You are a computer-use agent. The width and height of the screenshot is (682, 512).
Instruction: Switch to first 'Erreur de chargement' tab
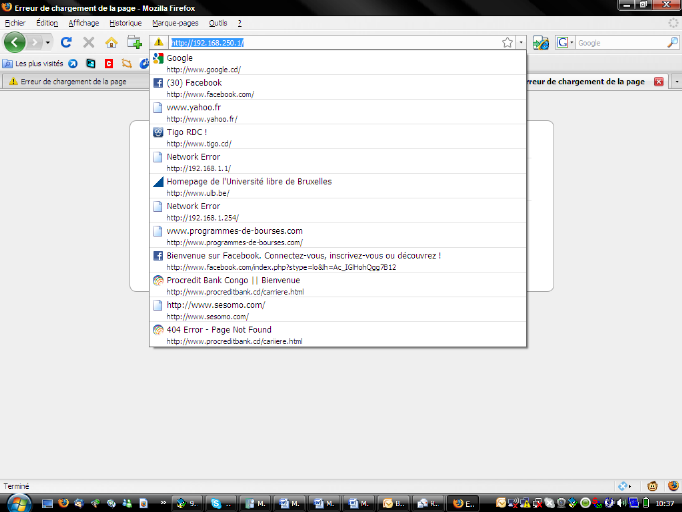[70, 82]
